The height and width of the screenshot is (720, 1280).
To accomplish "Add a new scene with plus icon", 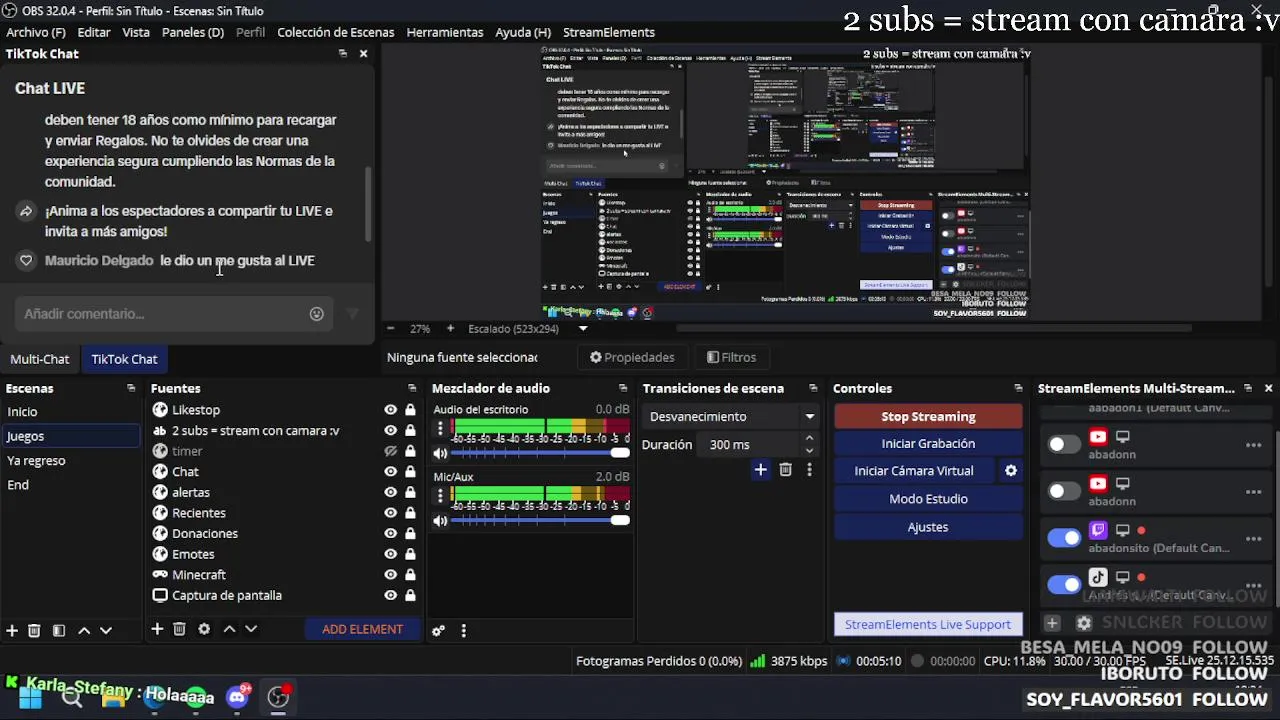I will [12, 630].
